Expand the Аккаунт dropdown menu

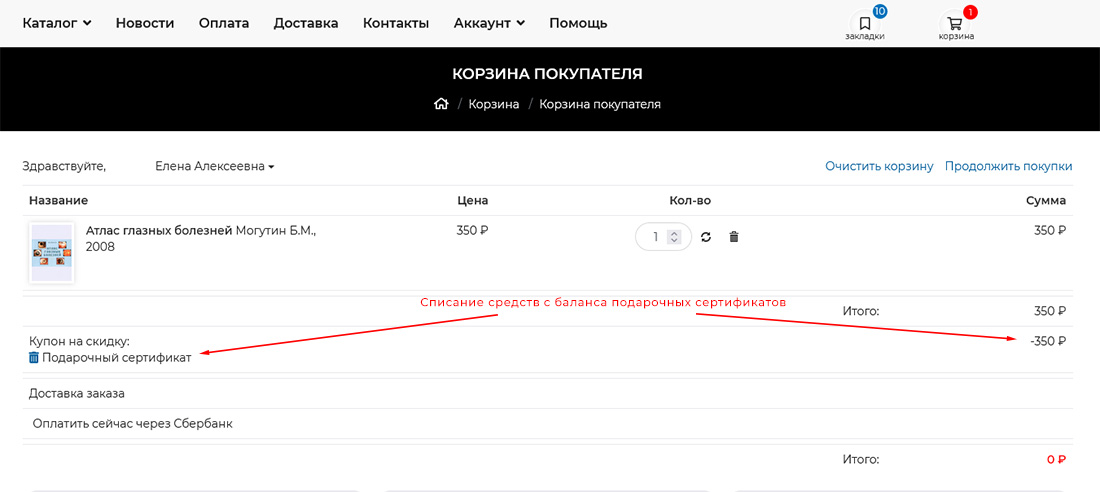[x=489, y=23]
